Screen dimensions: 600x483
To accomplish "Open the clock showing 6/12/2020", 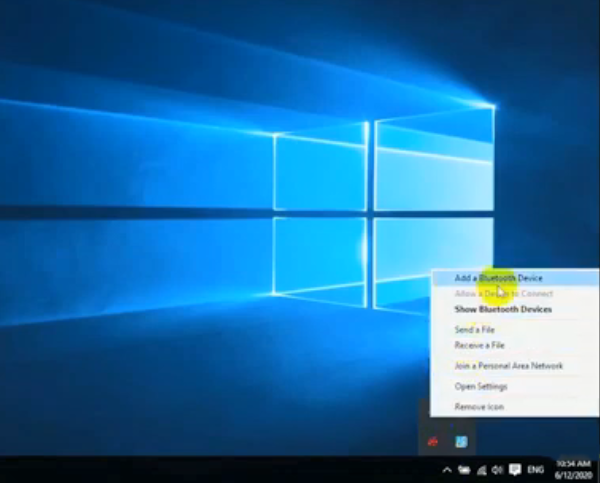I will pyautogui.click(x=573, y=470).
